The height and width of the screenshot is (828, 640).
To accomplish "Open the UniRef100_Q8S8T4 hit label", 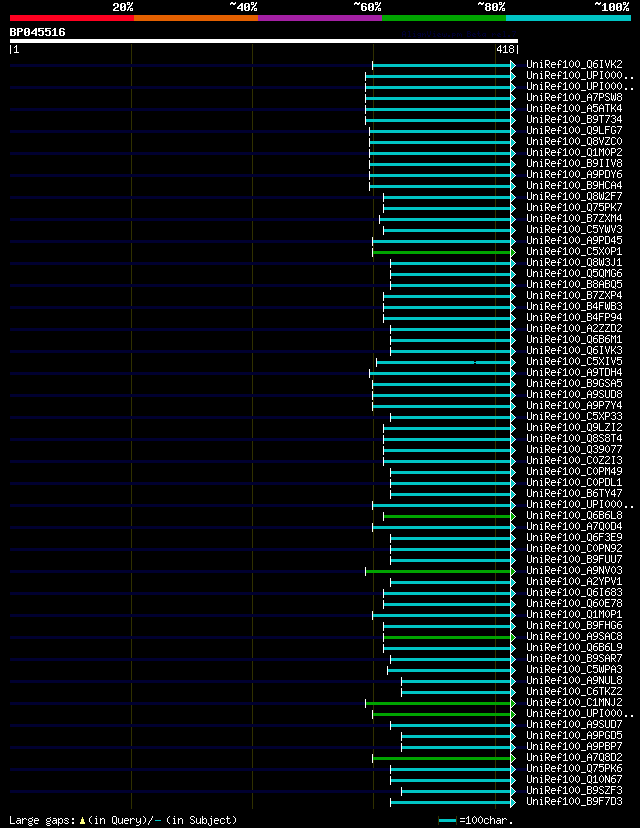I will coord(575,439).
